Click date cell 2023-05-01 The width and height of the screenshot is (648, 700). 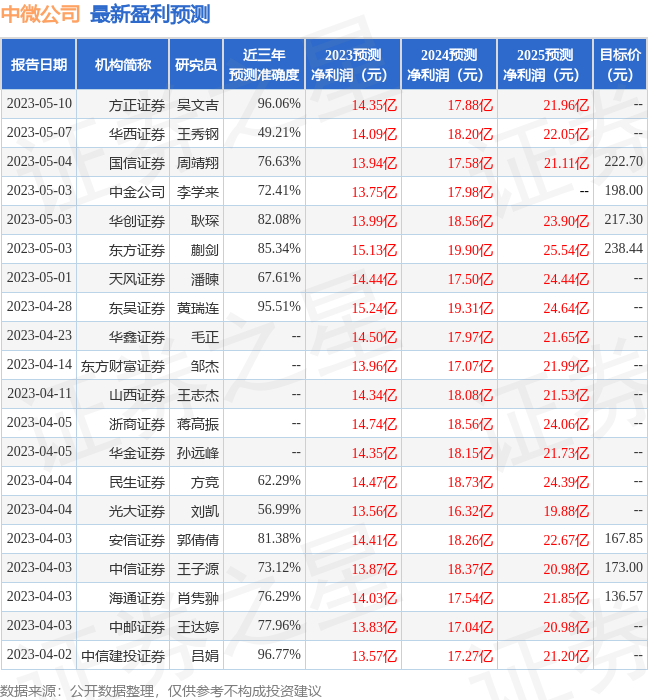pos(39,278)
